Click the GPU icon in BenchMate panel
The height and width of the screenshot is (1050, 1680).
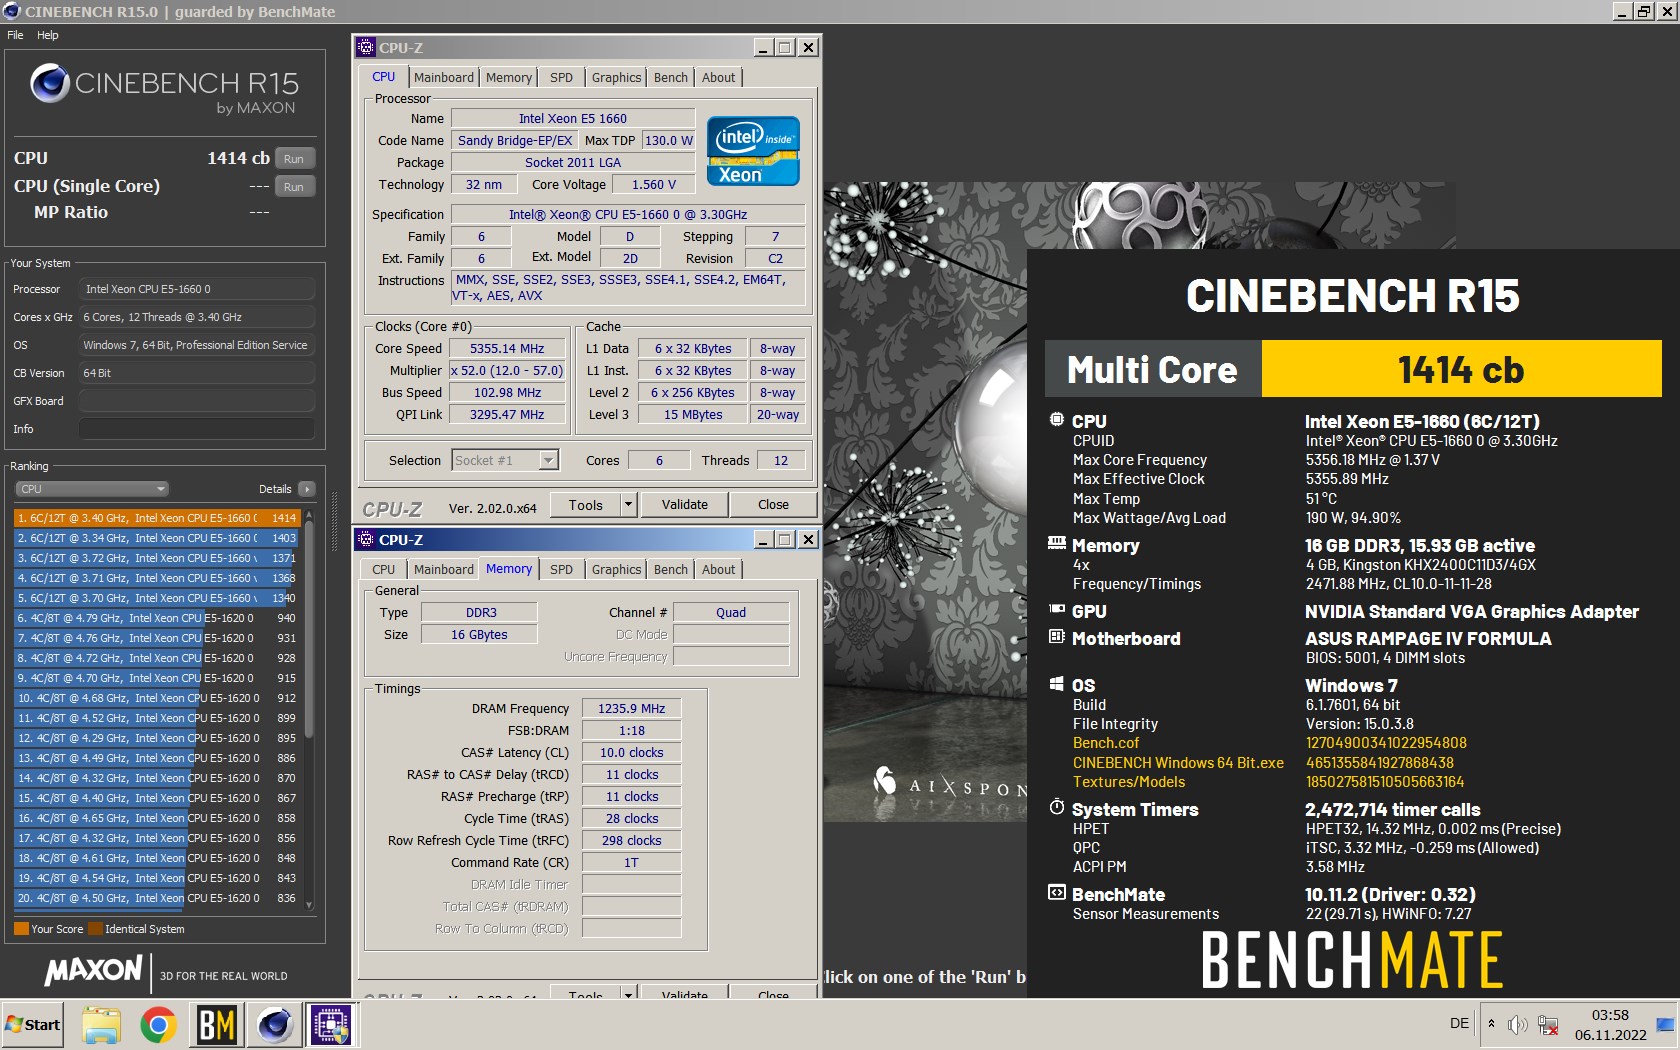point(1056,609)
